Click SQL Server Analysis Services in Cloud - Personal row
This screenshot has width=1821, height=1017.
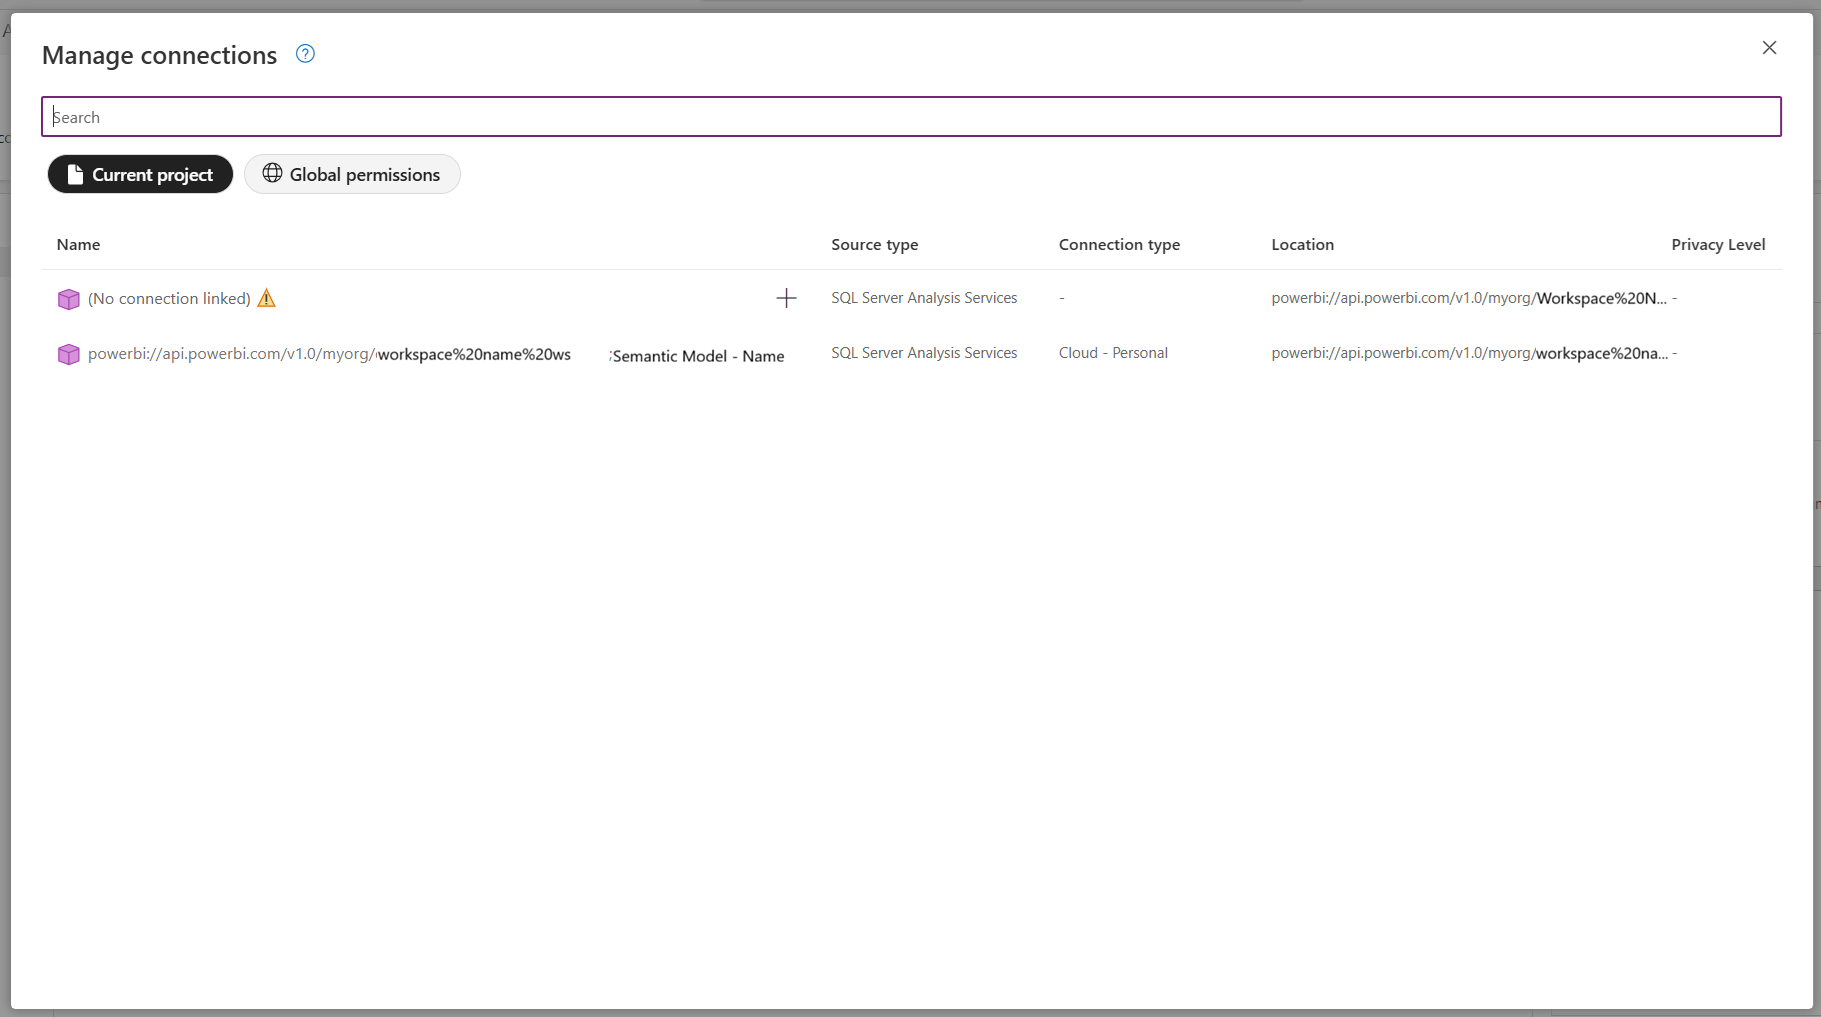[x=924, y=353]
